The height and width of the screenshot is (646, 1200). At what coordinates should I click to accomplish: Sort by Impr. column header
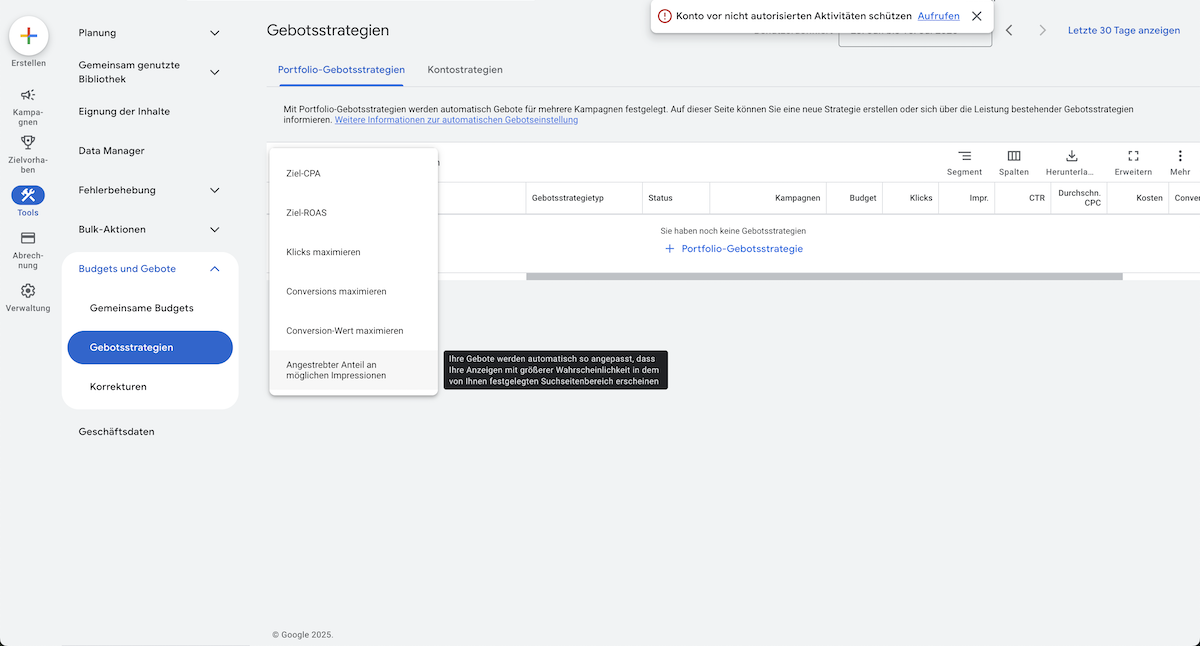click(979, 198)
